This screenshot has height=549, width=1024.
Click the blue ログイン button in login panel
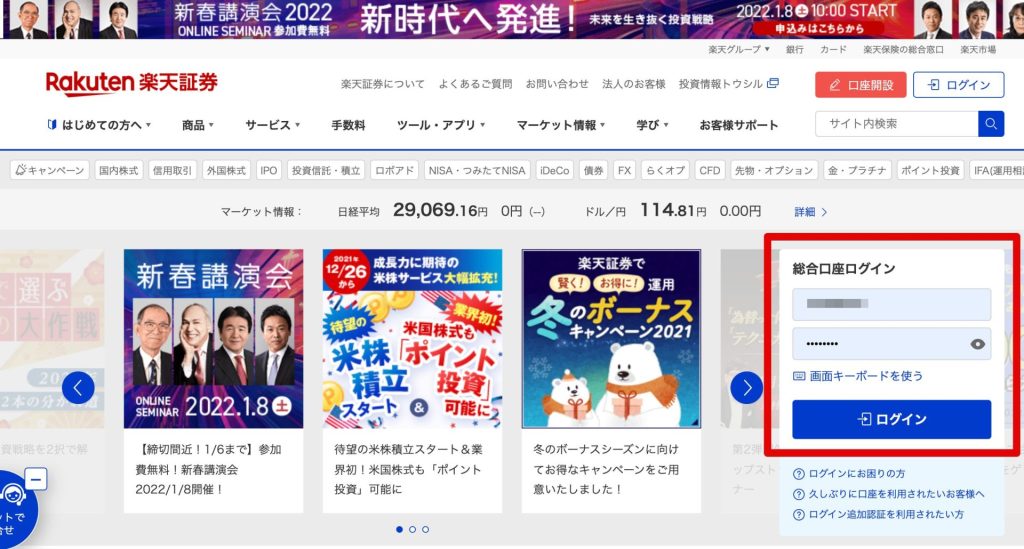tap(891, 419)
